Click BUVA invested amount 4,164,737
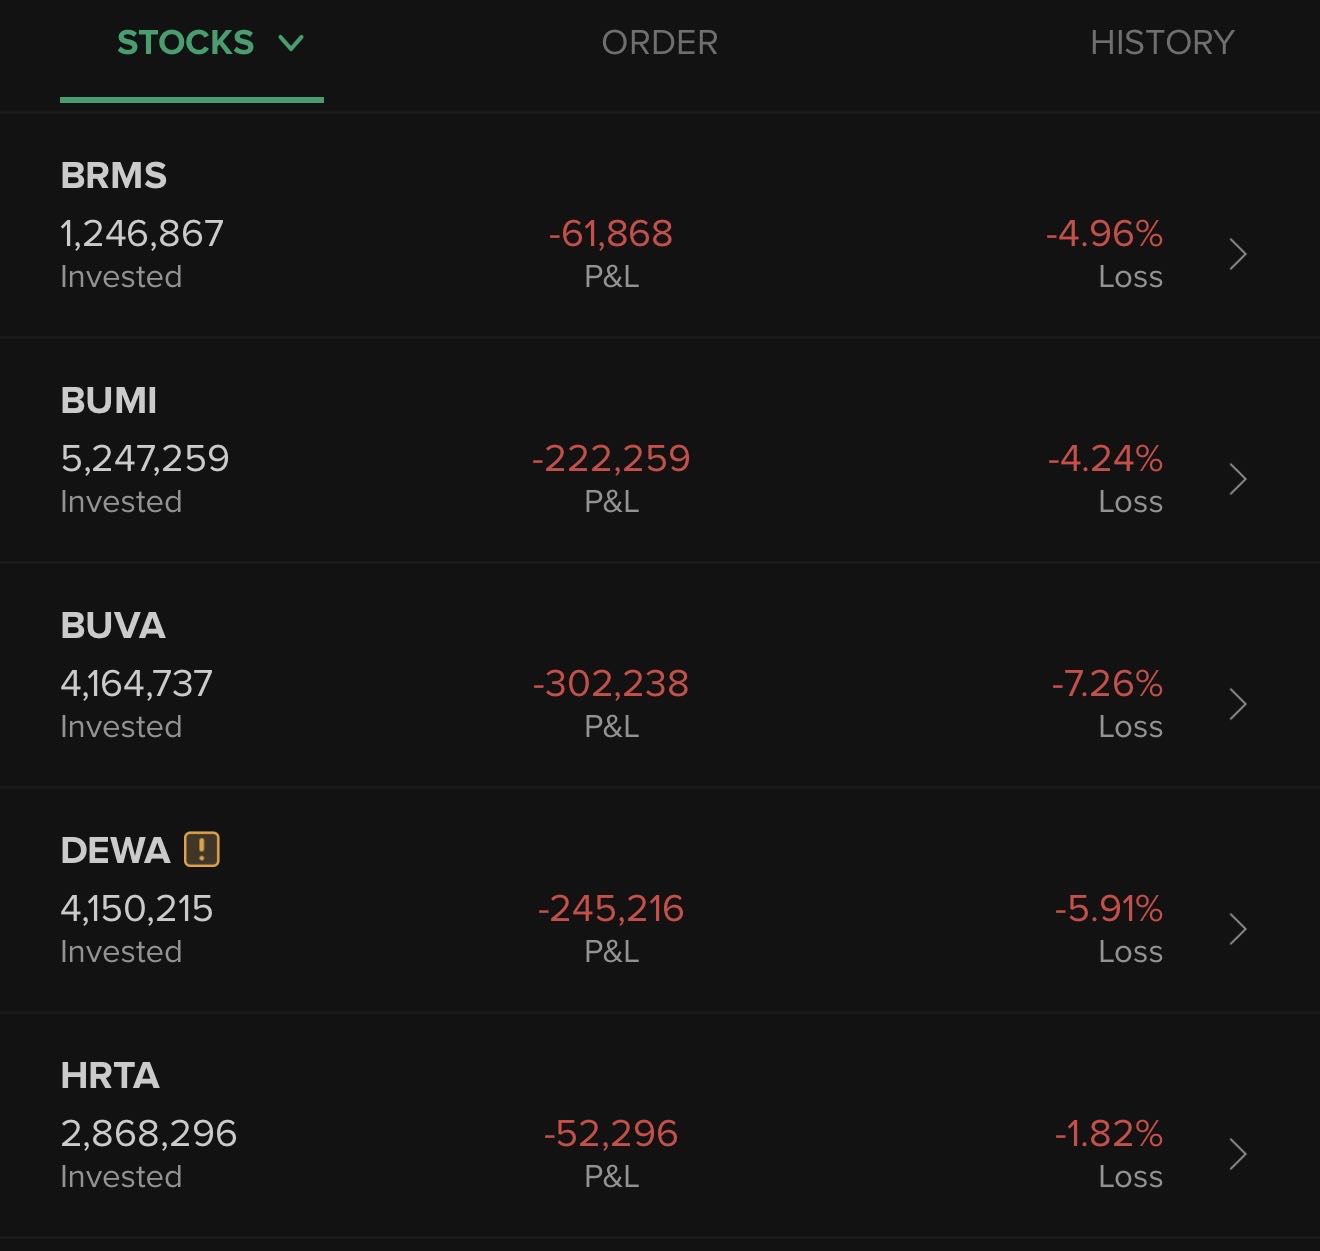Screen dimensions: 1320x1251 [x=136, y=684]
